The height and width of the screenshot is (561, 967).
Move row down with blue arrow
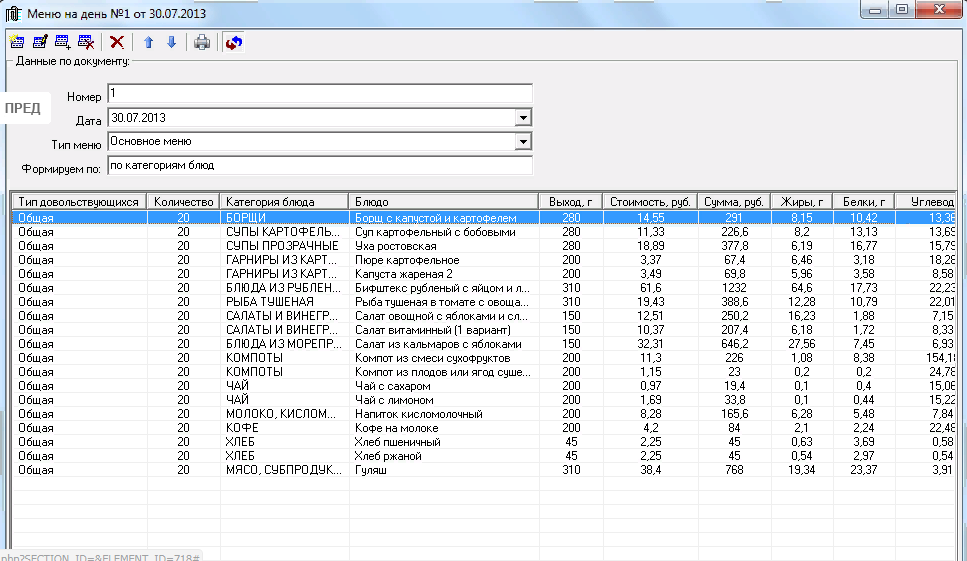[x=171, y=42]
